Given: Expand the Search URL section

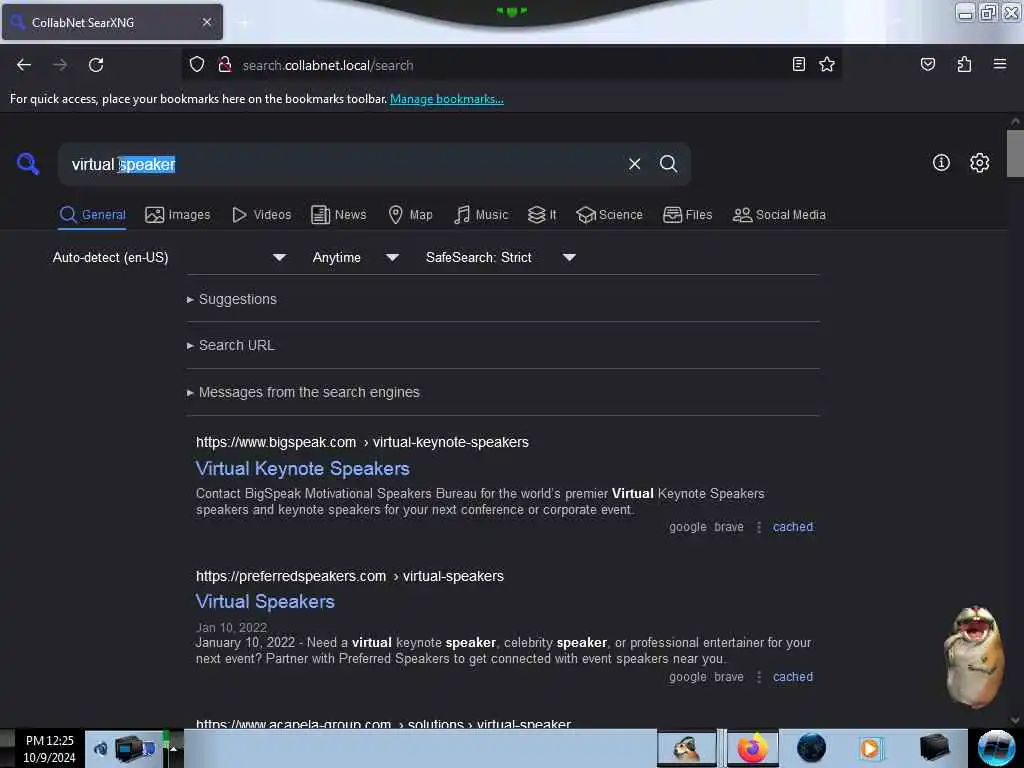Looking at the screenshot, I should point(231,345).
